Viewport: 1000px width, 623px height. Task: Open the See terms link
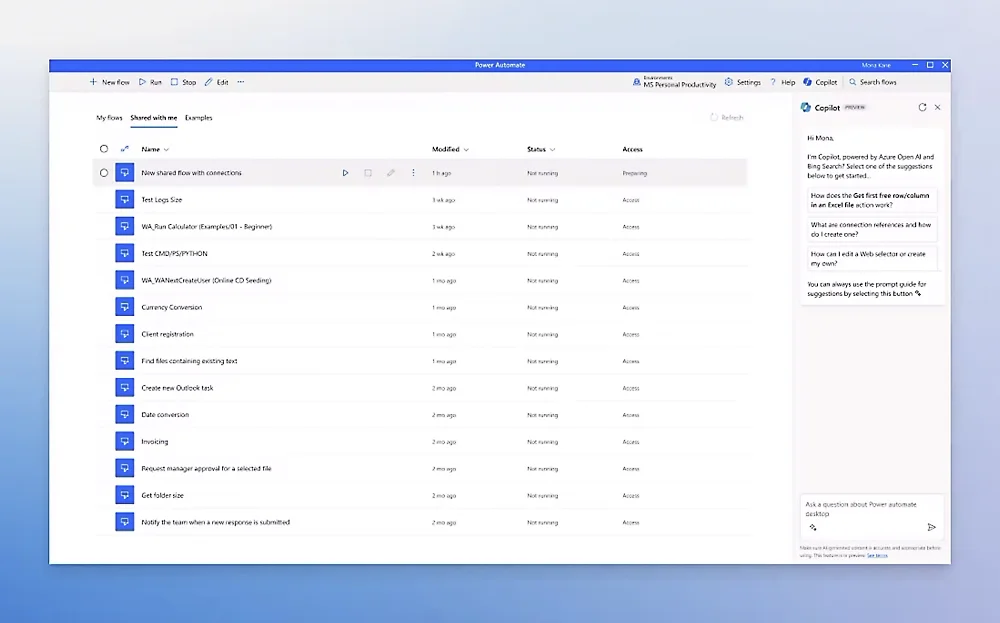point(878,555)
